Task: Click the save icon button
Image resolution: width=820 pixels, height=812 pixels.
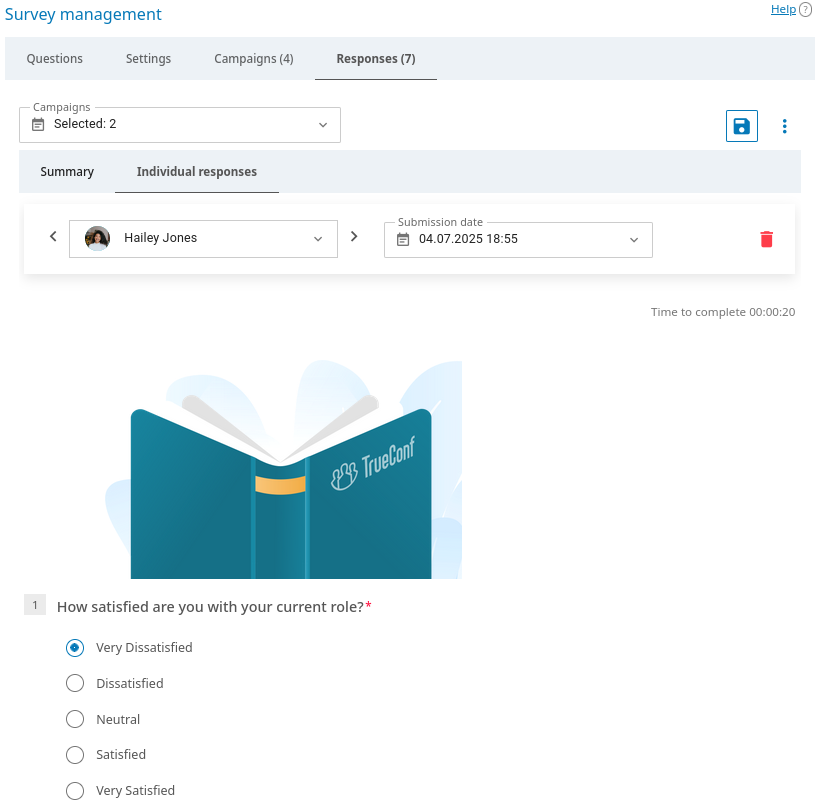Action: point(741,126)
